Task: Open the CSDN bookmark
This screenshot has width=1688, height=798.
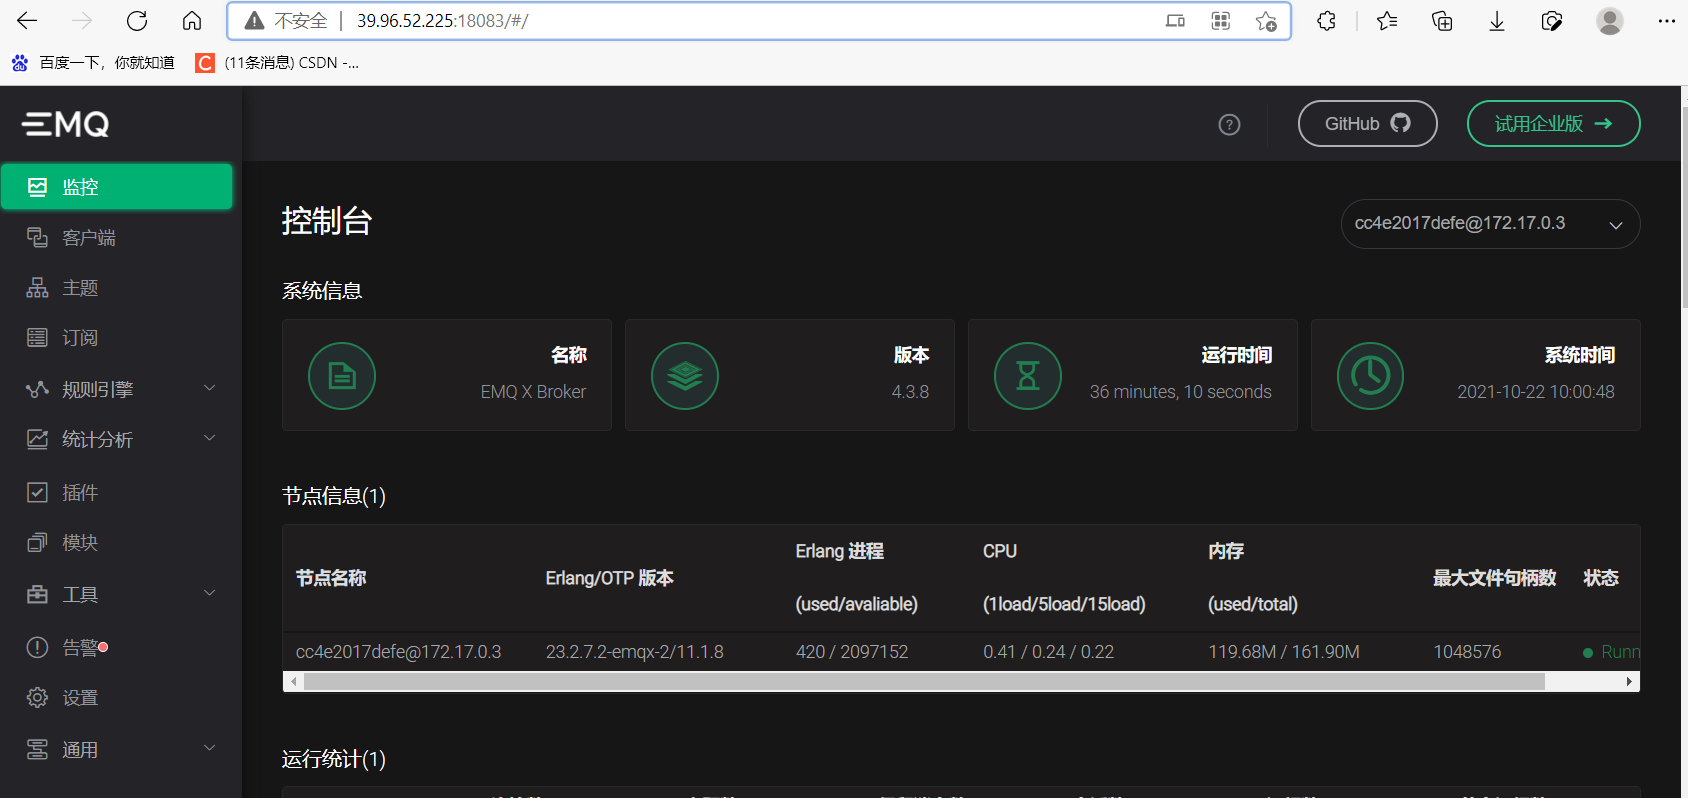Action: (x=277, y=63)
